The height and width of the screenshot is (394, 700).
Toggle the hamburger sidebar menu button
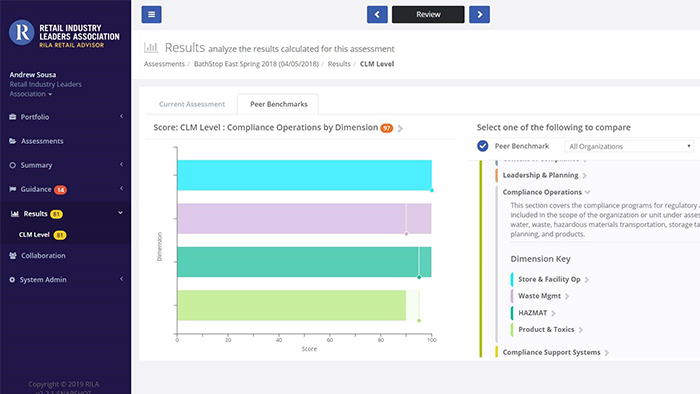pos(151,14)
